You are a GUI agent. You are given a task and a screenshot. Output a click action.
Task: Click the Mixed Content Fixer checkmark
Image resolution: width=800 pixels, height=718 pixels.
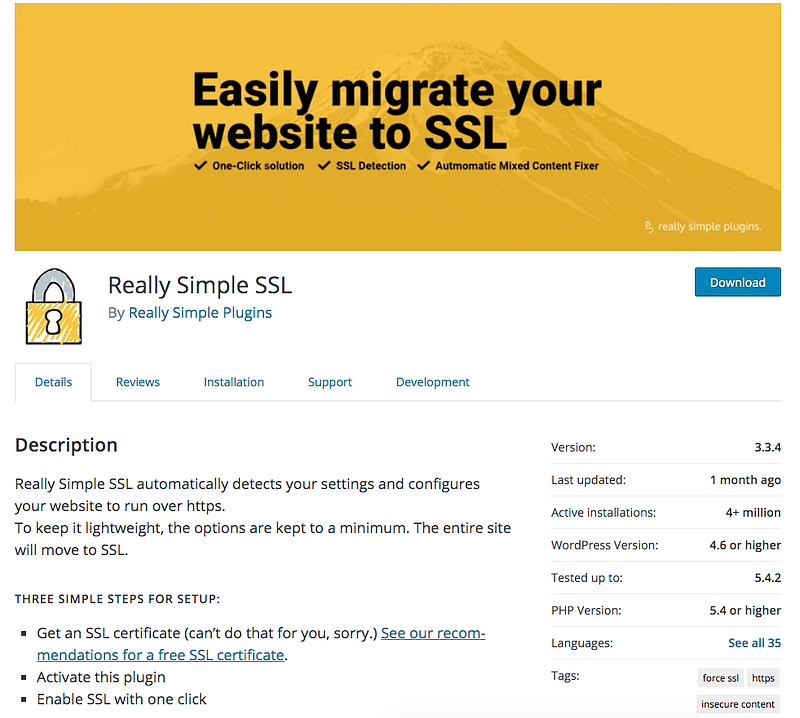(x=423, y=165)
